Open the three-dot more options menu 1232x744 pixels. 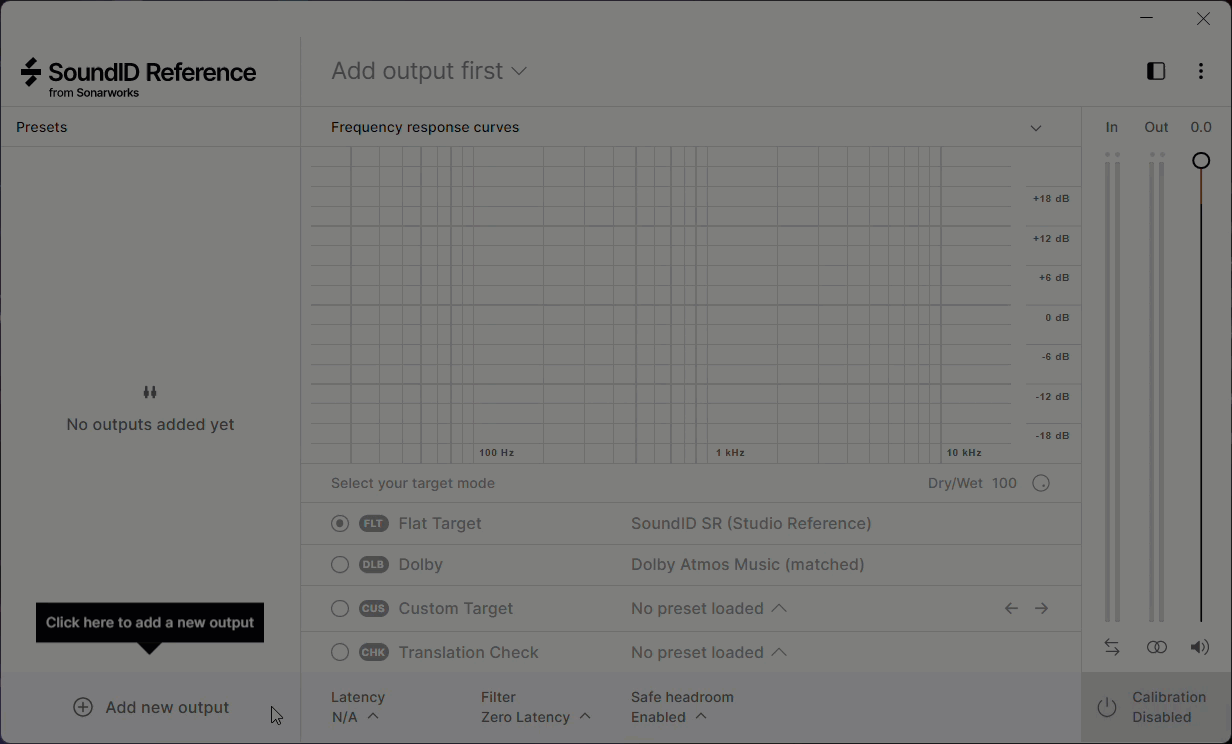[x=1201, y=71]
